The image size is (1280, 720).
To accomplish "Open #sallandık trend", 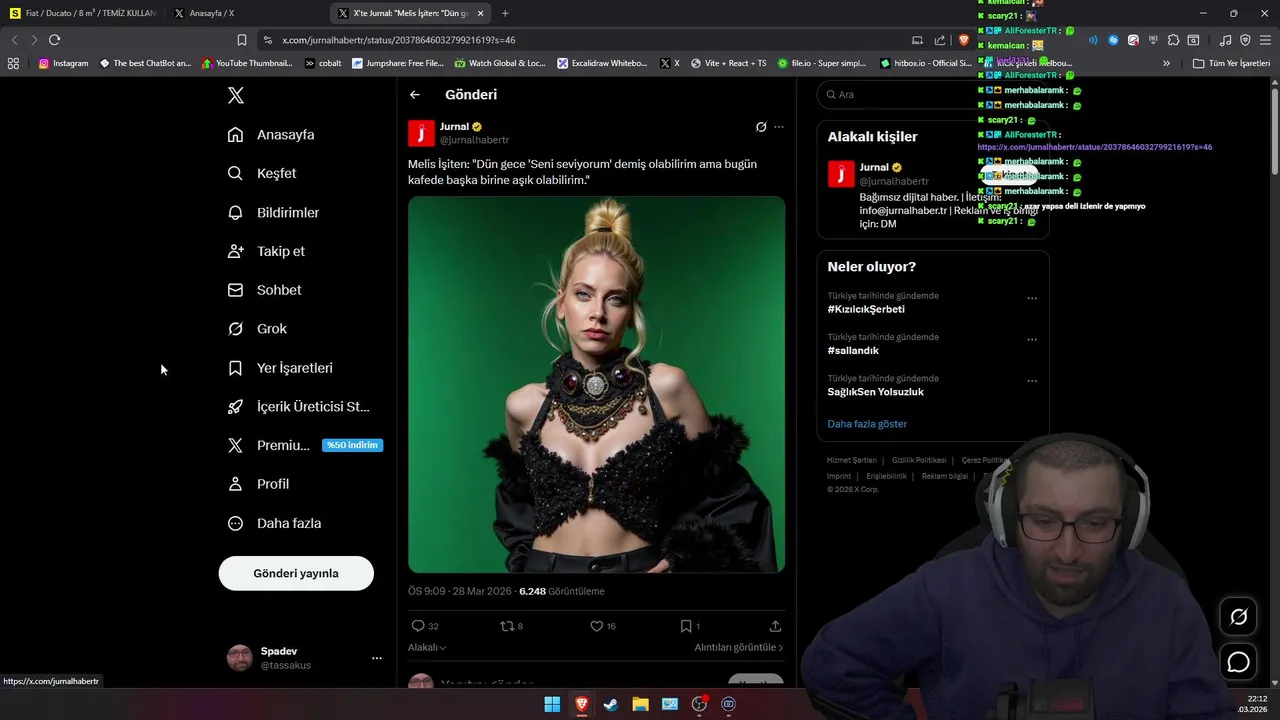I will pos(853,351).
